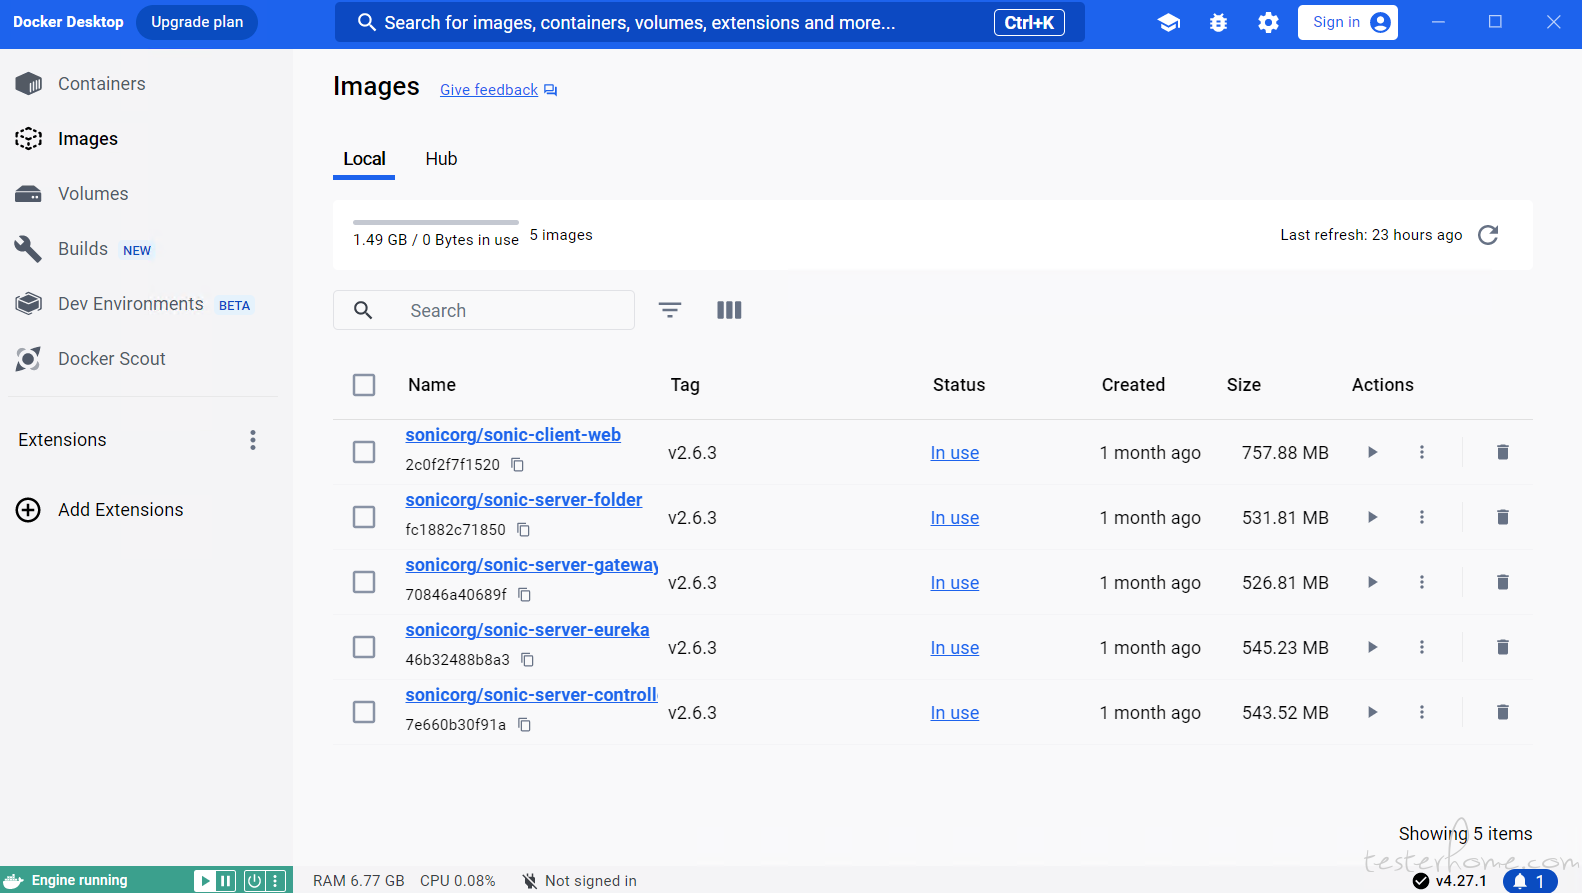Open the Extensions three-dot menu
Image resolution: width=1582 pixels, height=893 pixels.
(x=253, y=440)
